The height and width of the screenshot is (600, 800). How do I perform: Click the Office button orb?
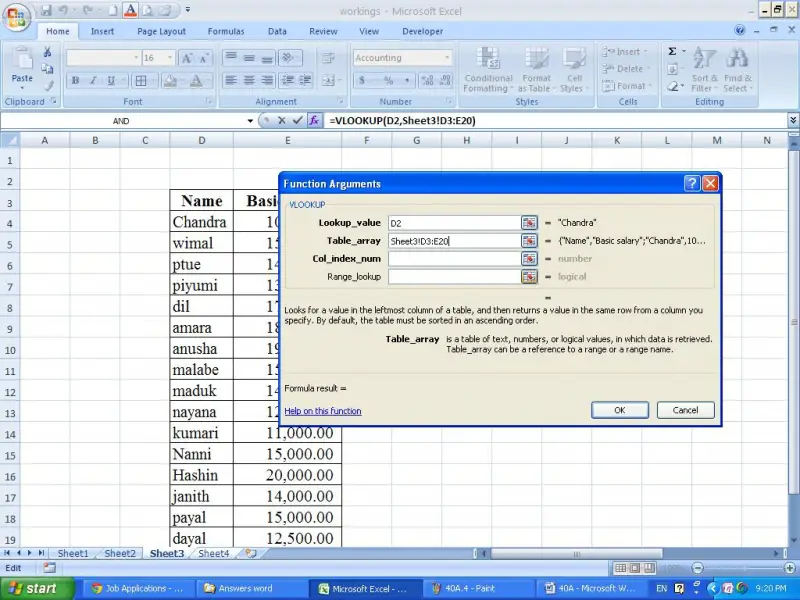click(x=16, y=17)
